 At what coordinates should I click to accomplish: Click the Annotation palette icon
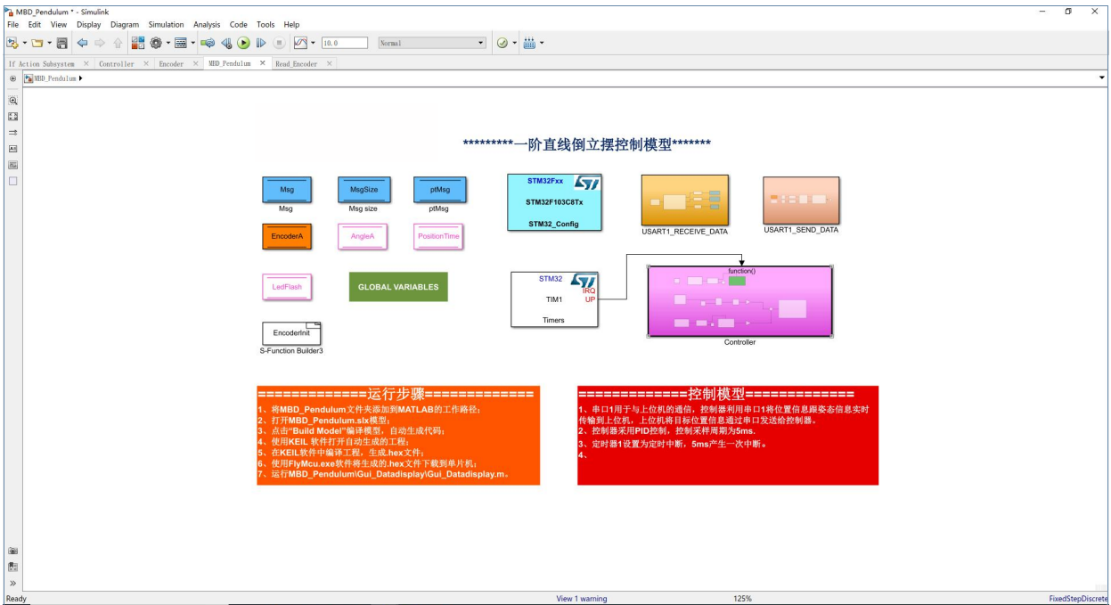[13, 149]
